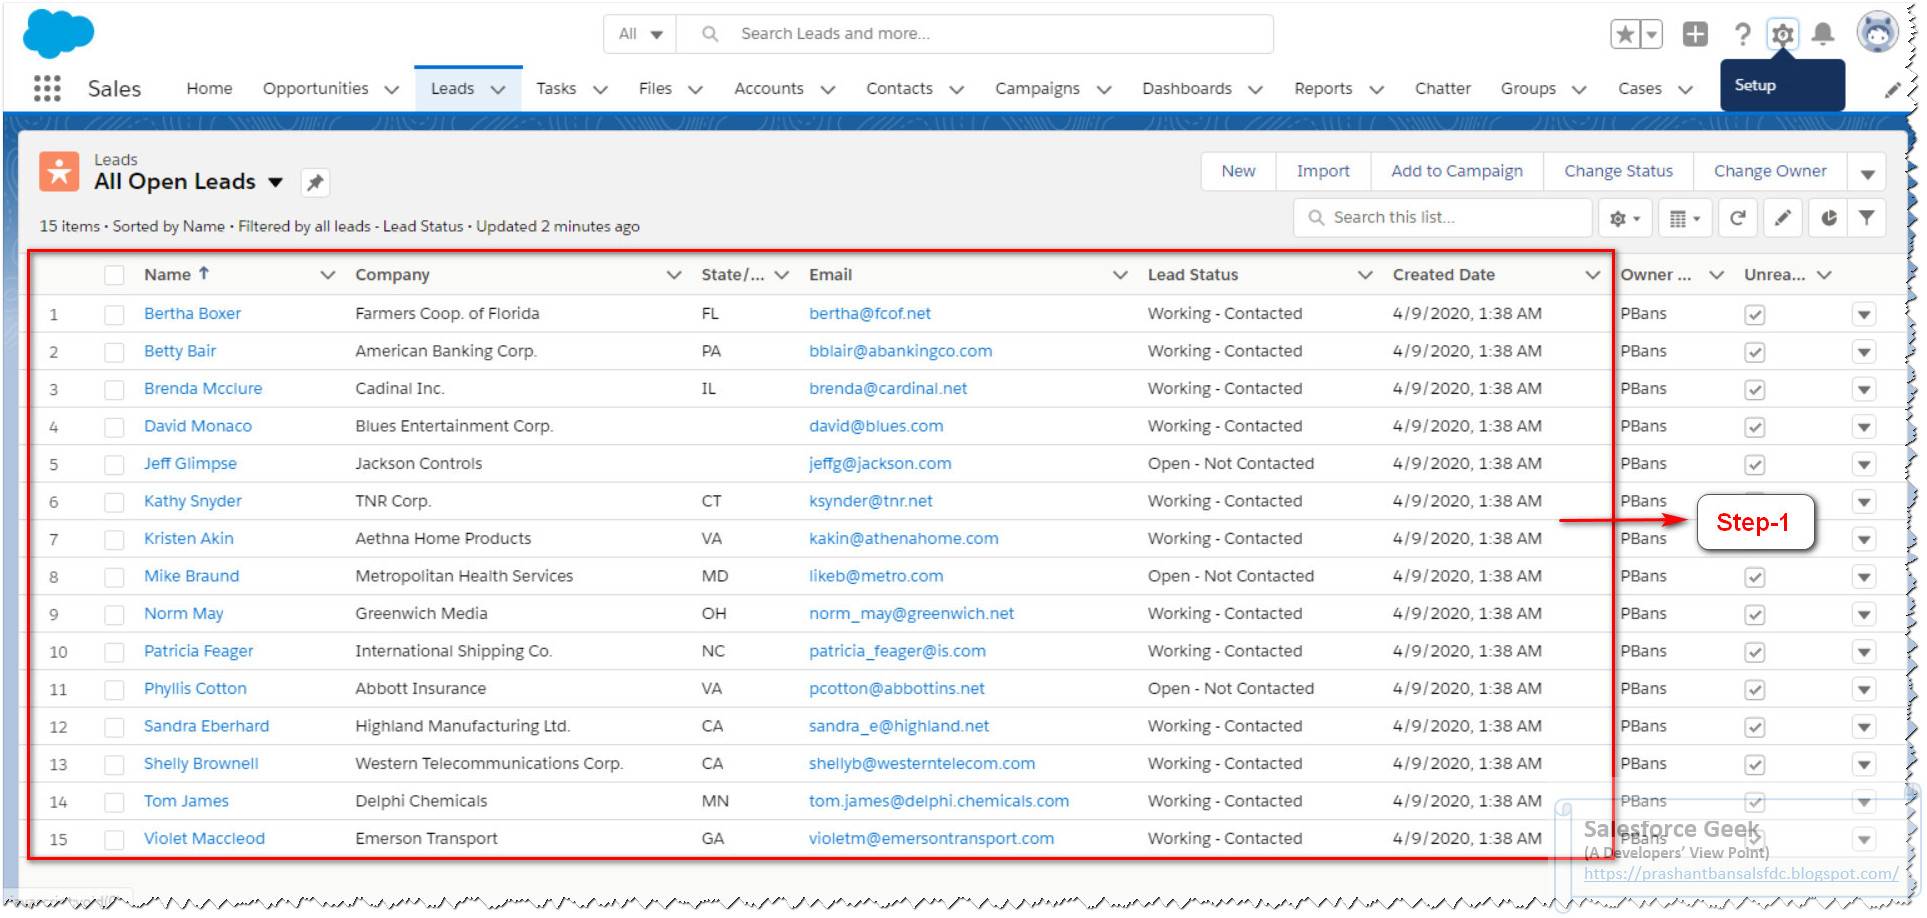Open the Created Date column actions chevron
1927x918 pixels.
tap(1592, 275)
